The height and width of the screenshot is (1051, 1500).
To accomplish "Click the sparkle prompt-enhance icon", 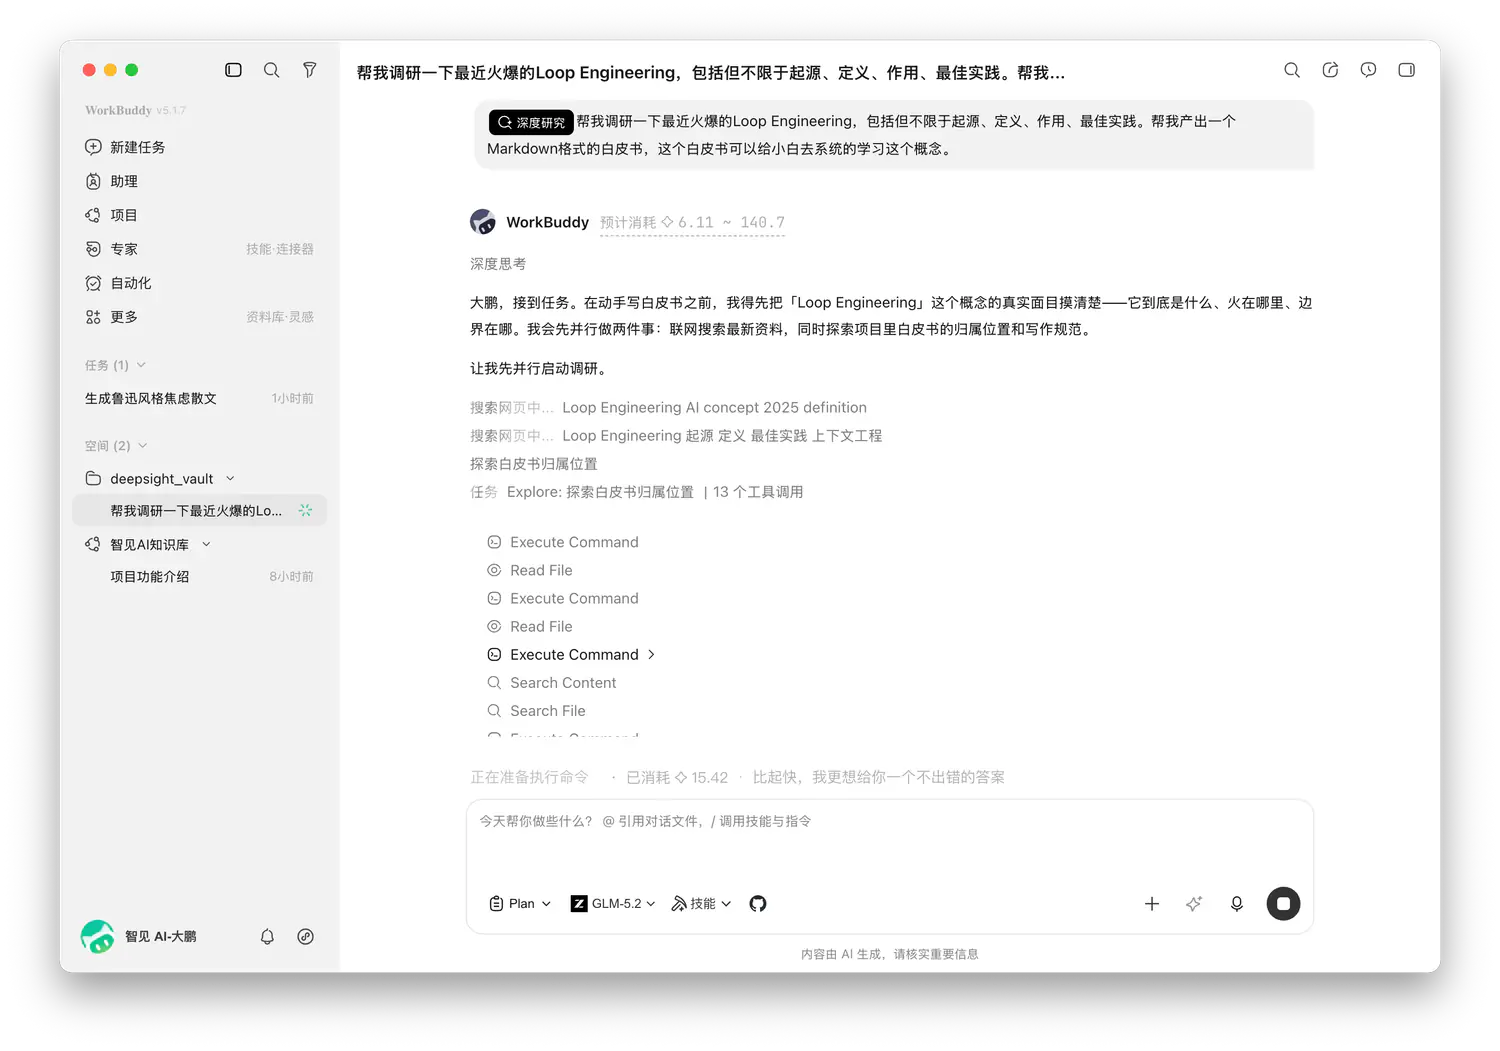I will (x=1194, y=903).
